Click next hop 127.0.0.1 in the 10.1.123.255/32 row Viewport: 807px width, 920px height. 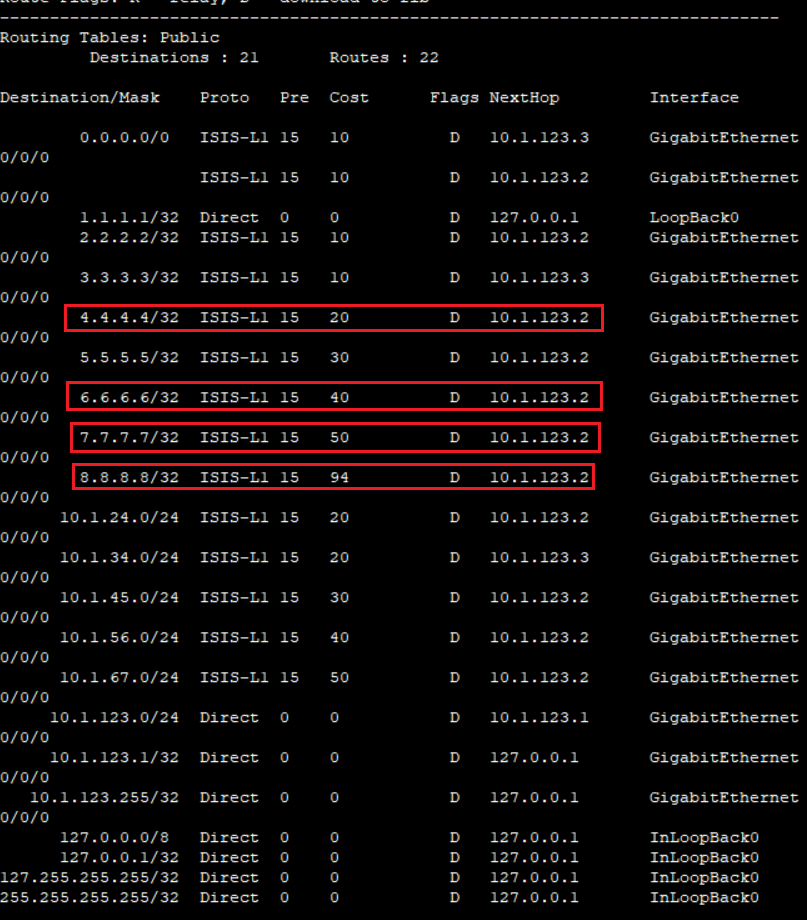click(534, 797)
